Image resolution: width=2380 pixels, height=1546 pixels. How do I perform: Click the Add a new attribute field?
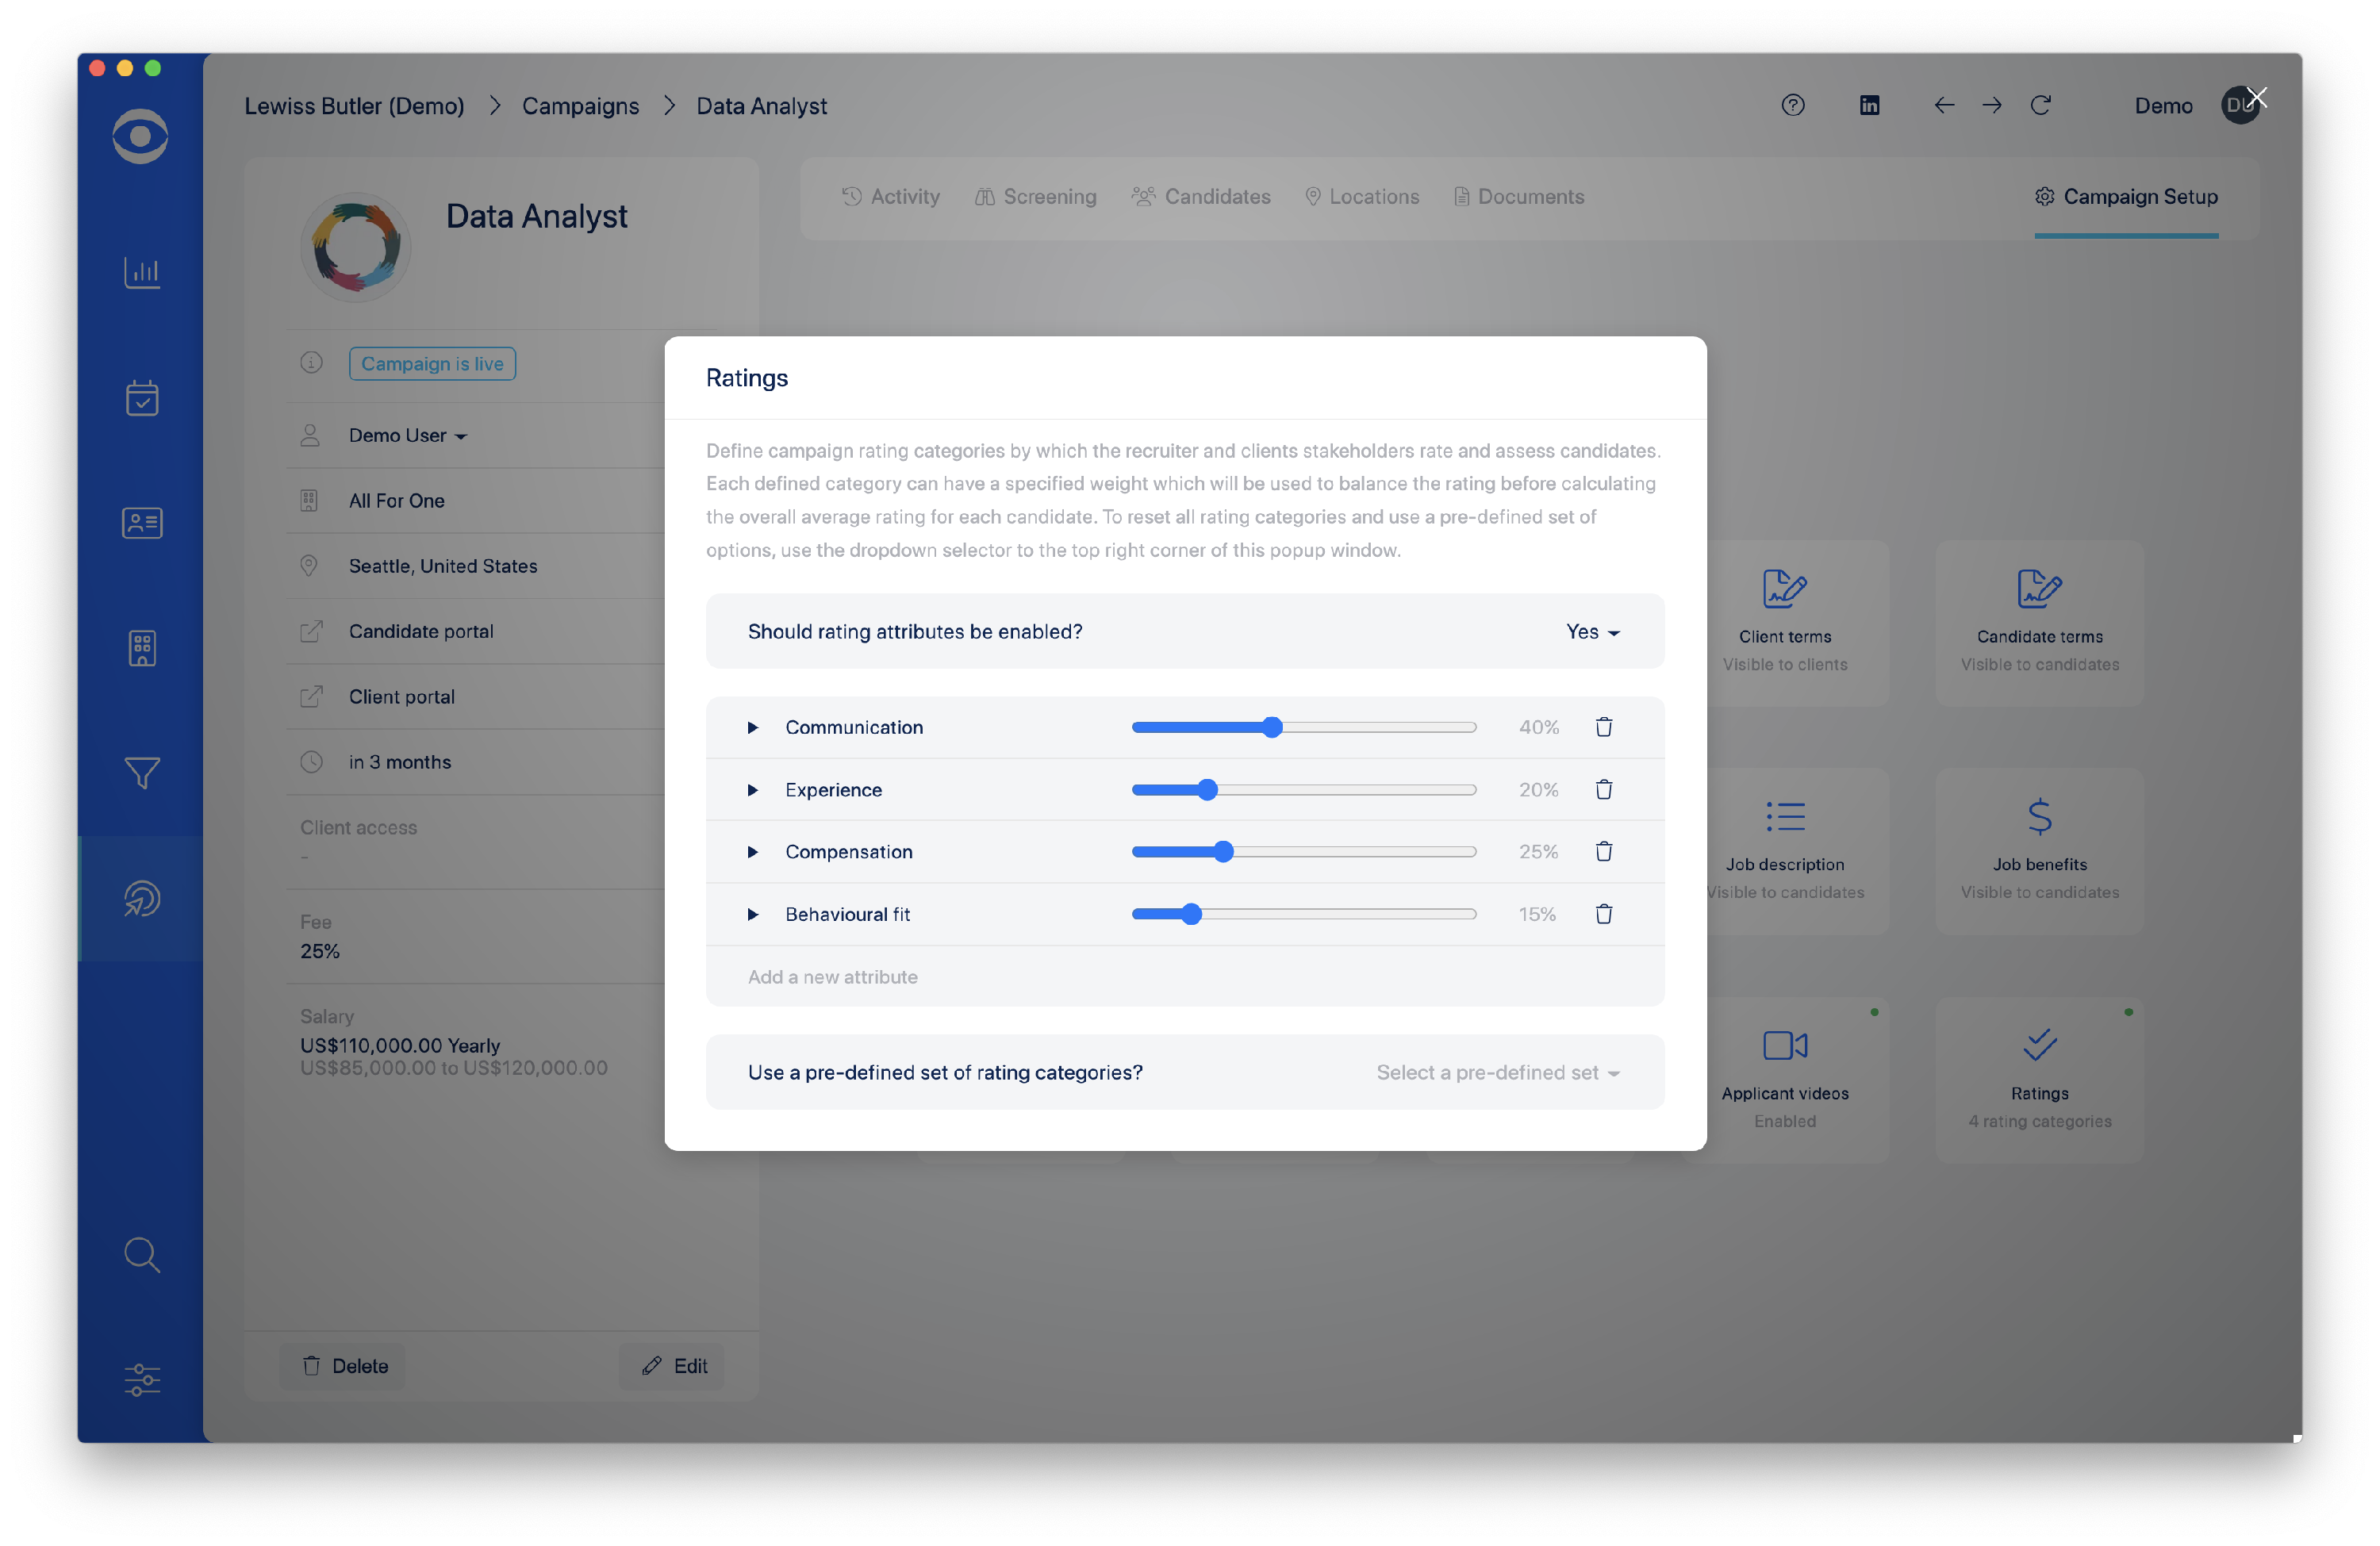click(832, 977)
